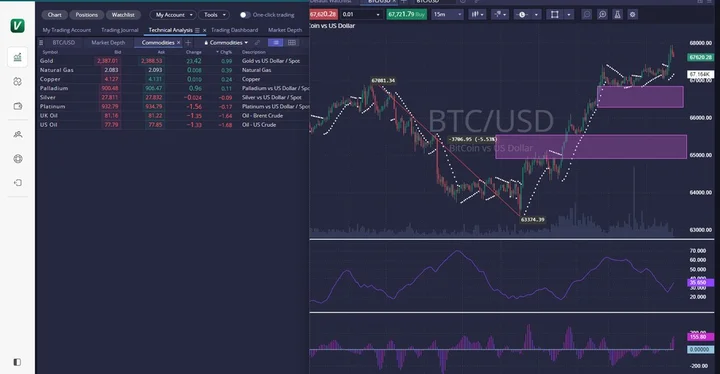Image resolution: width=720 pixels, height=374 pixels.
Task: Click the red Sell price button
Action: tap(323, 14)
